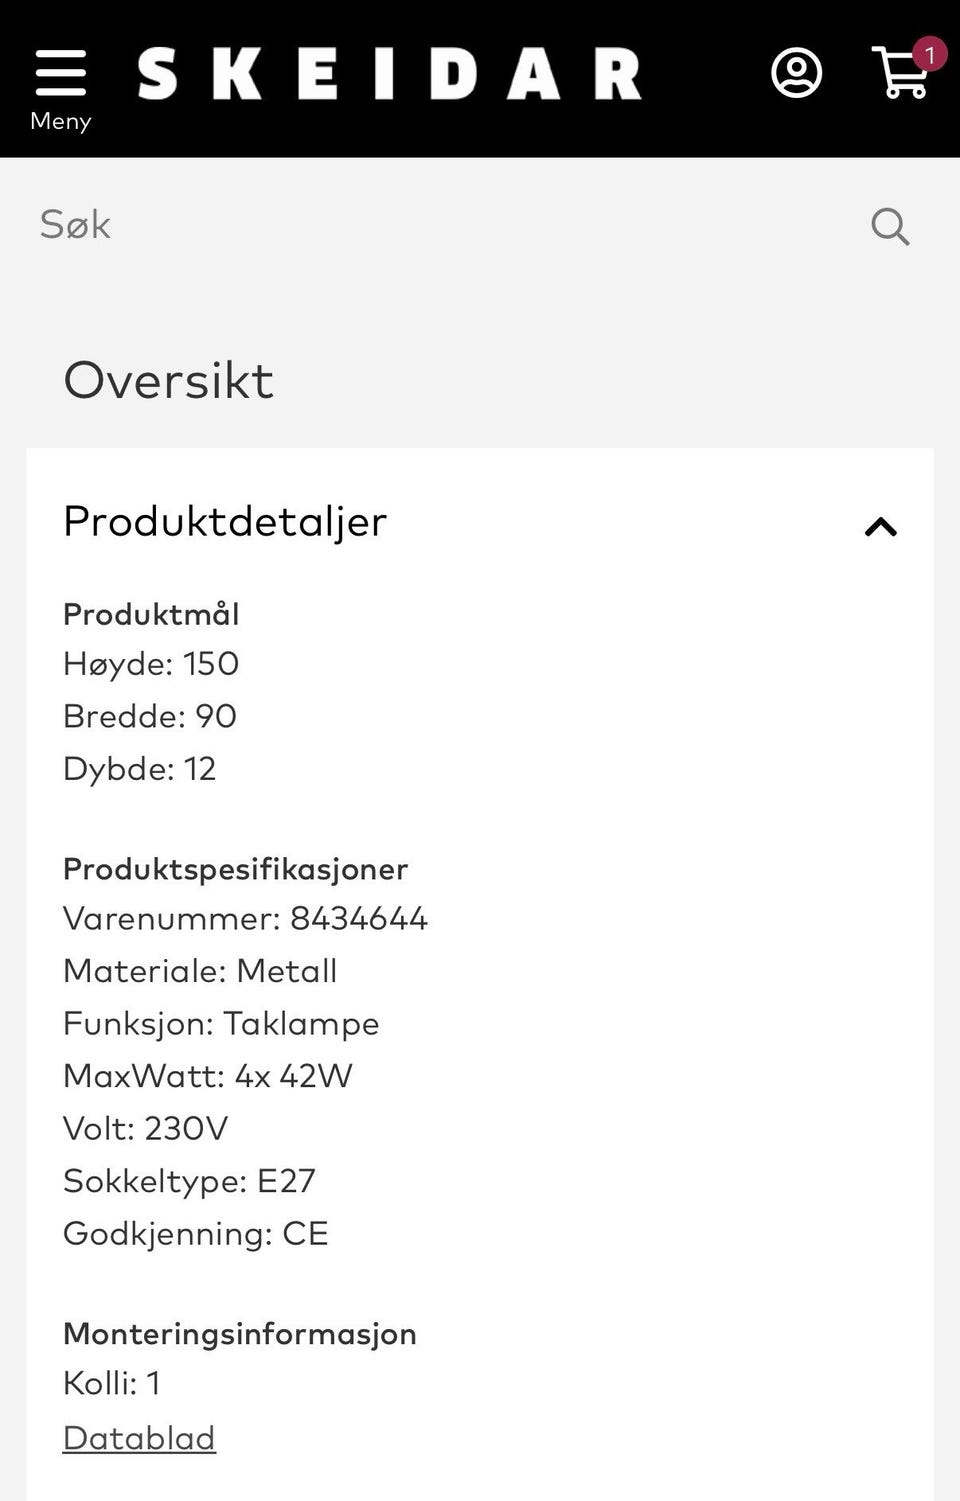Click the Produktdetaljer section title
Image resolution: width=960 pixels, height=1501 pixels.
pyautogui.click(x=225, y=521)
